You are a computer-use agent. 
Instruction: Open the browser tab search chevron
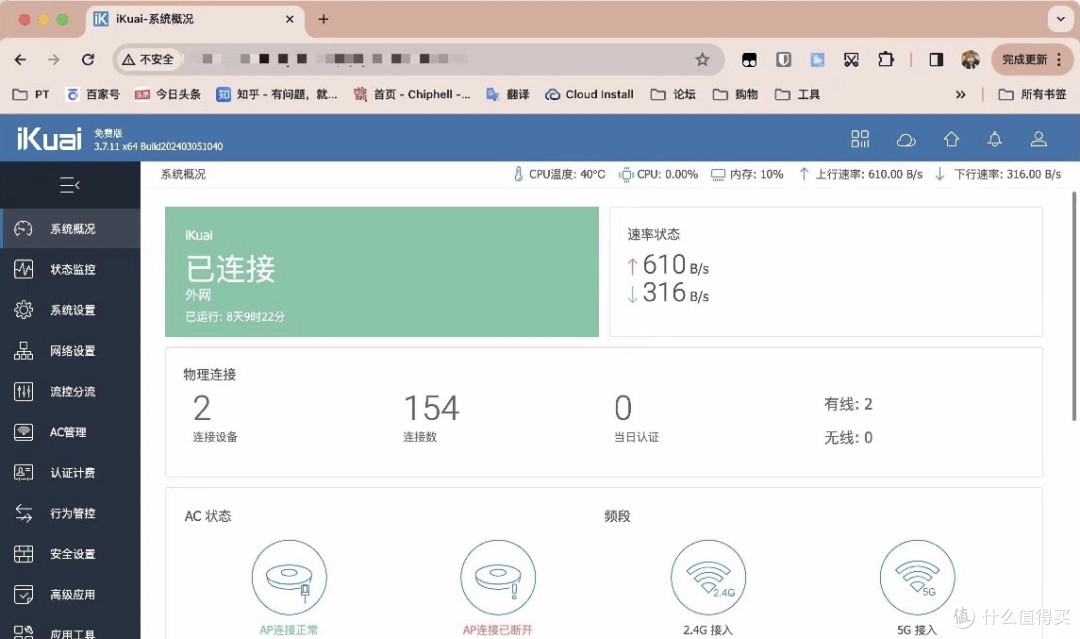[1060, 18]
